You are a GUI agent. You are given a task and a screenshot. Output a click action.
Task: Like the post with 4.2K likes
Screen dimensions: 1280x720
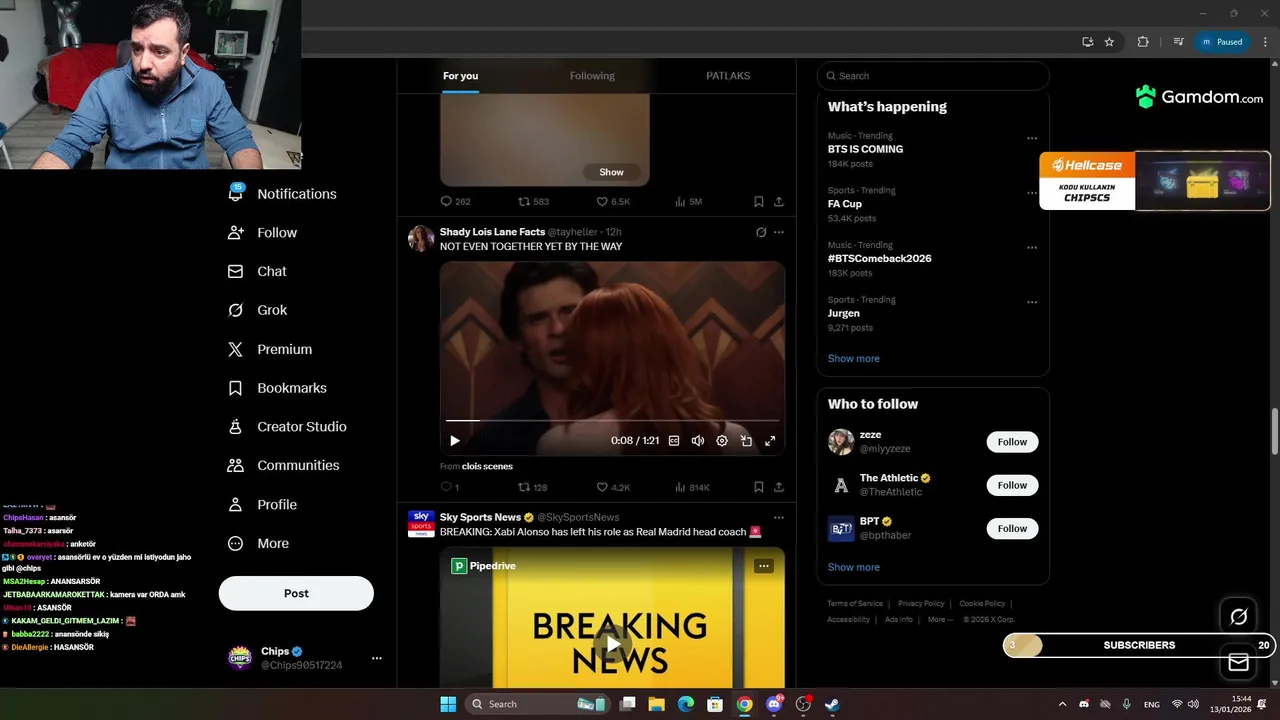(x=613, y=487)
